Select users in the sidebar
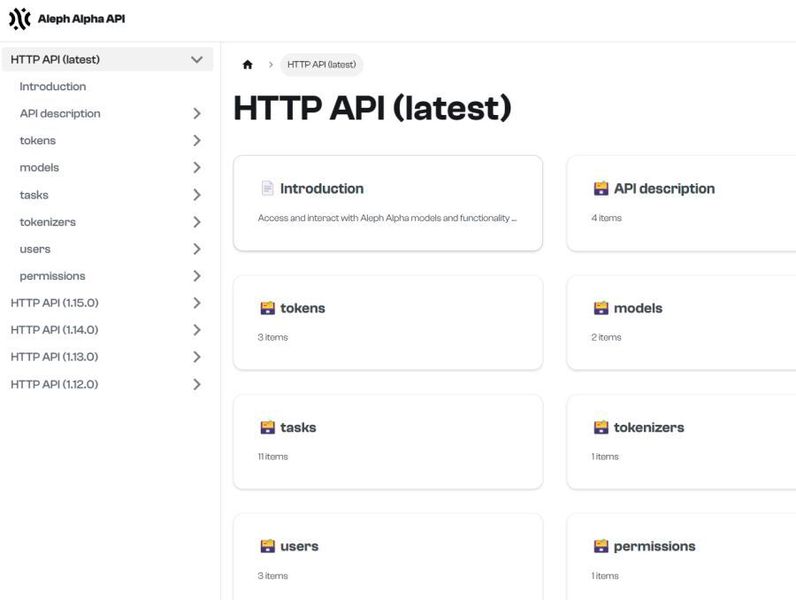 [x=35, y=249]
